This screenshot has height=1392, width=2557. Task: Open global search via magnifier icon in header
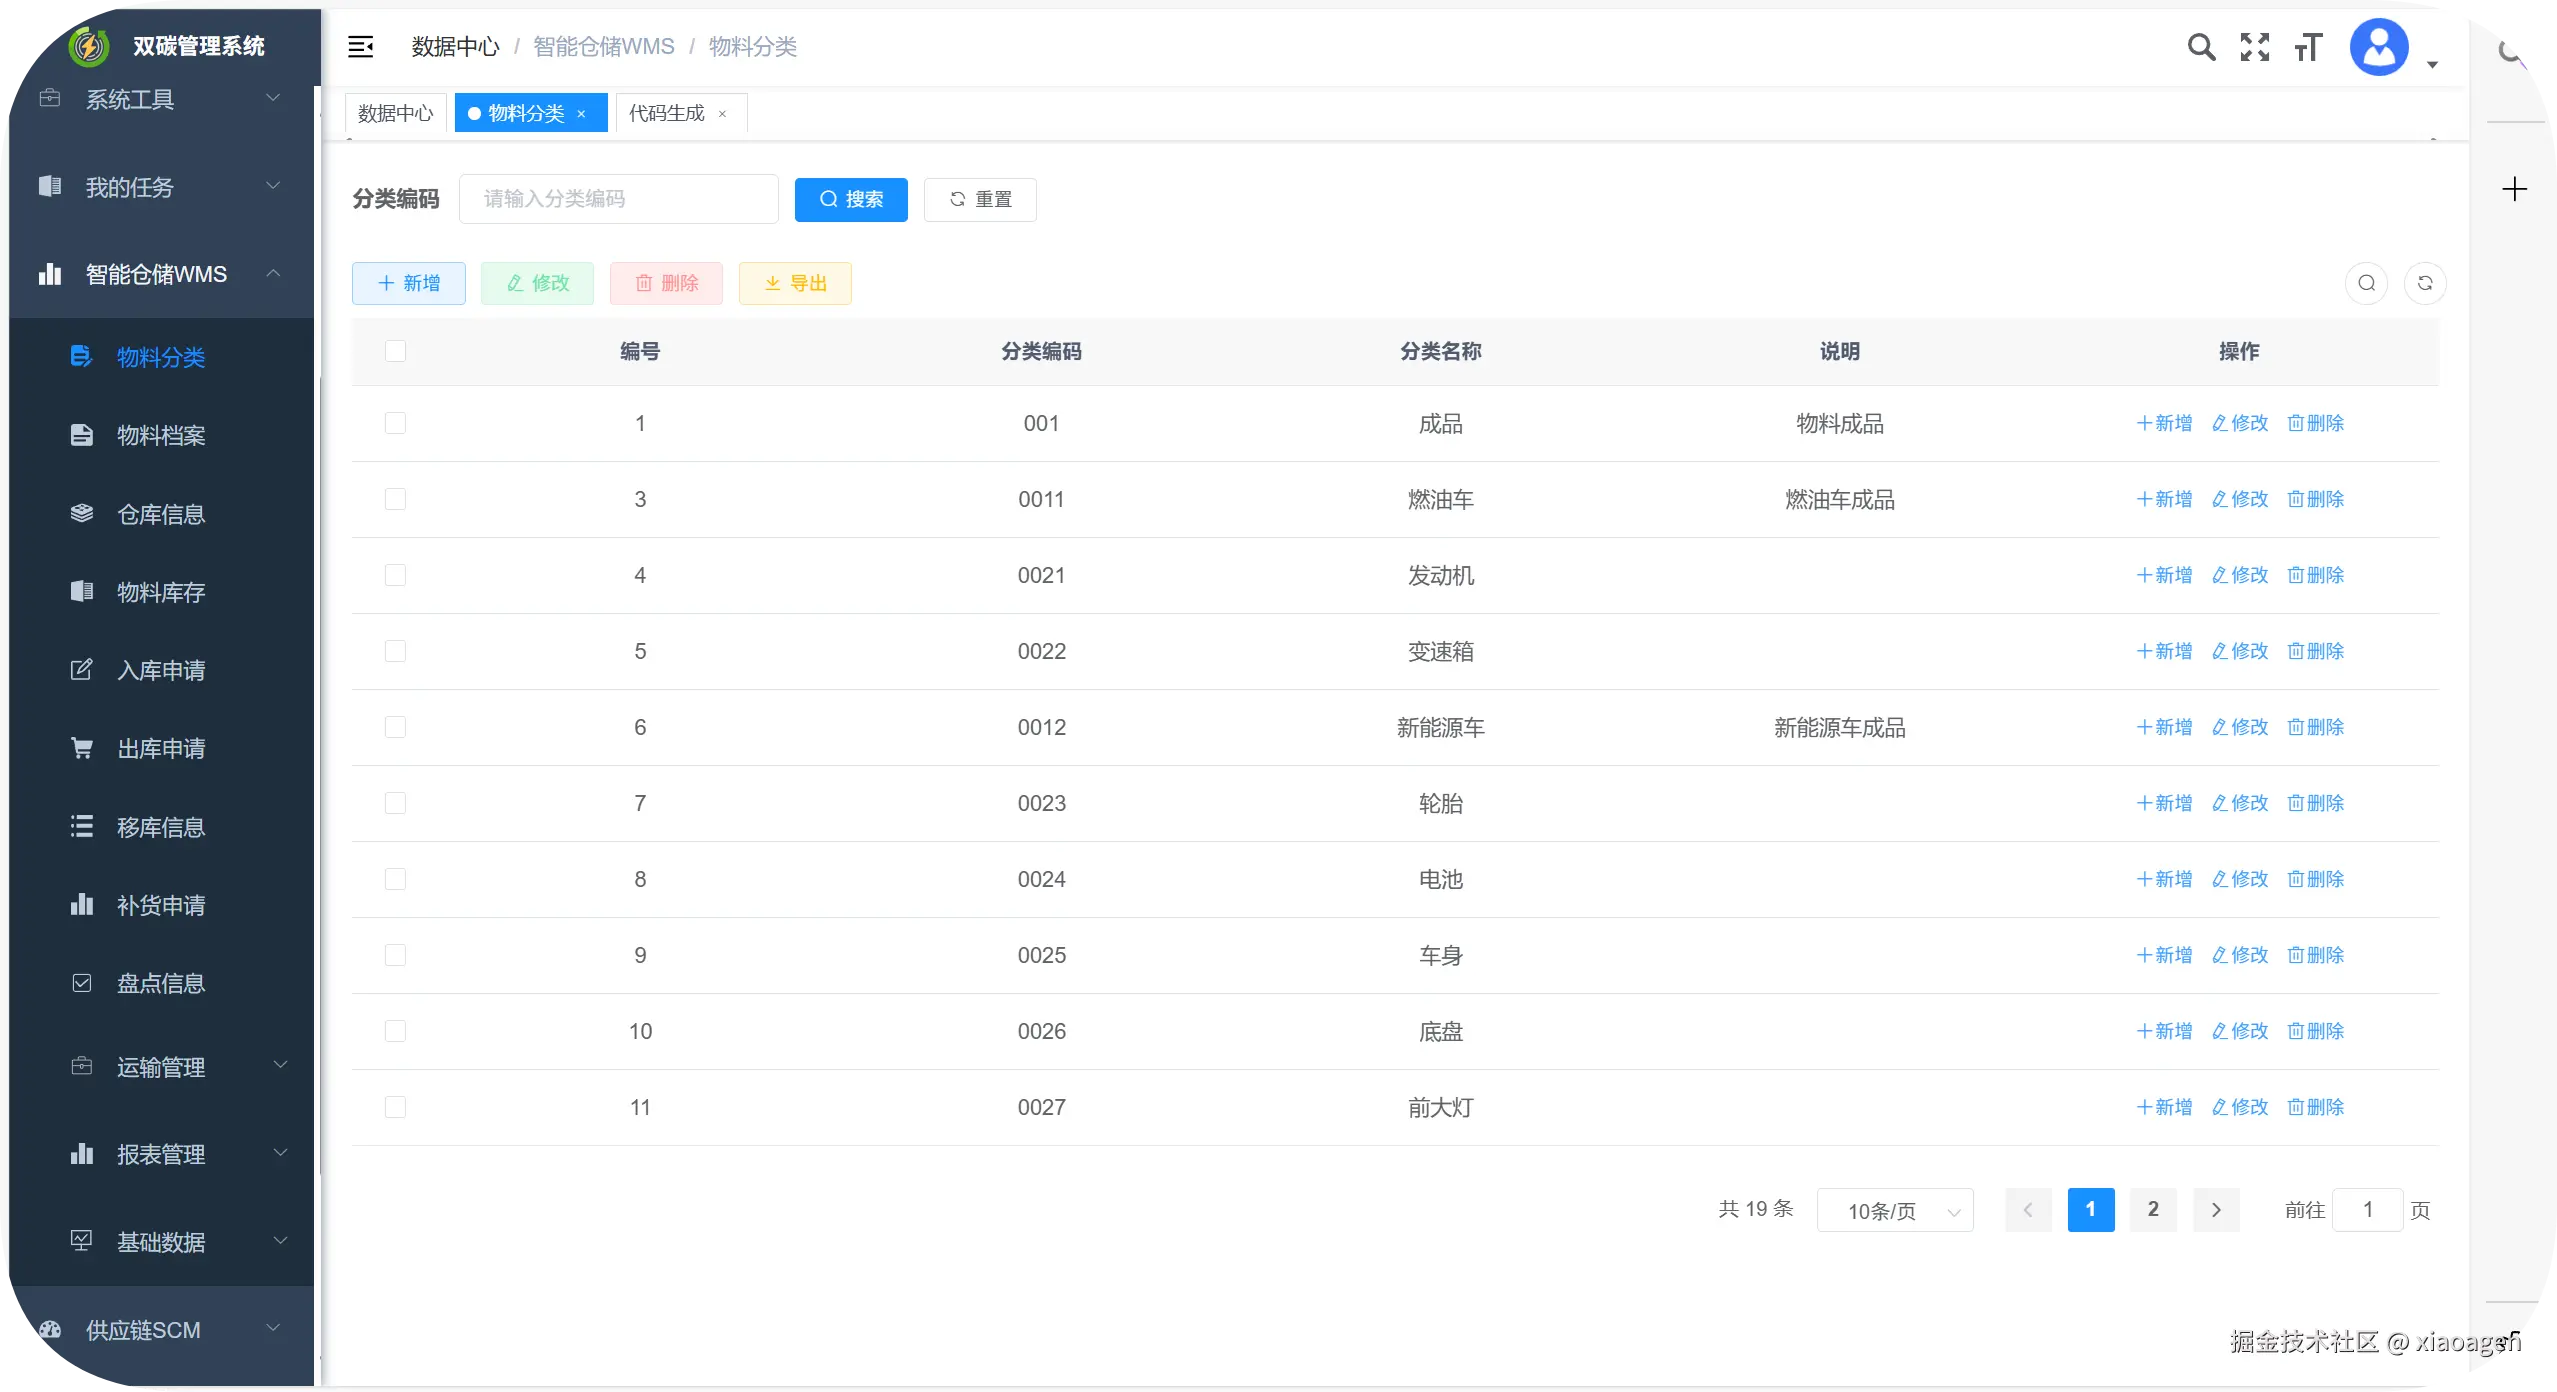[x=2202, y=46]
